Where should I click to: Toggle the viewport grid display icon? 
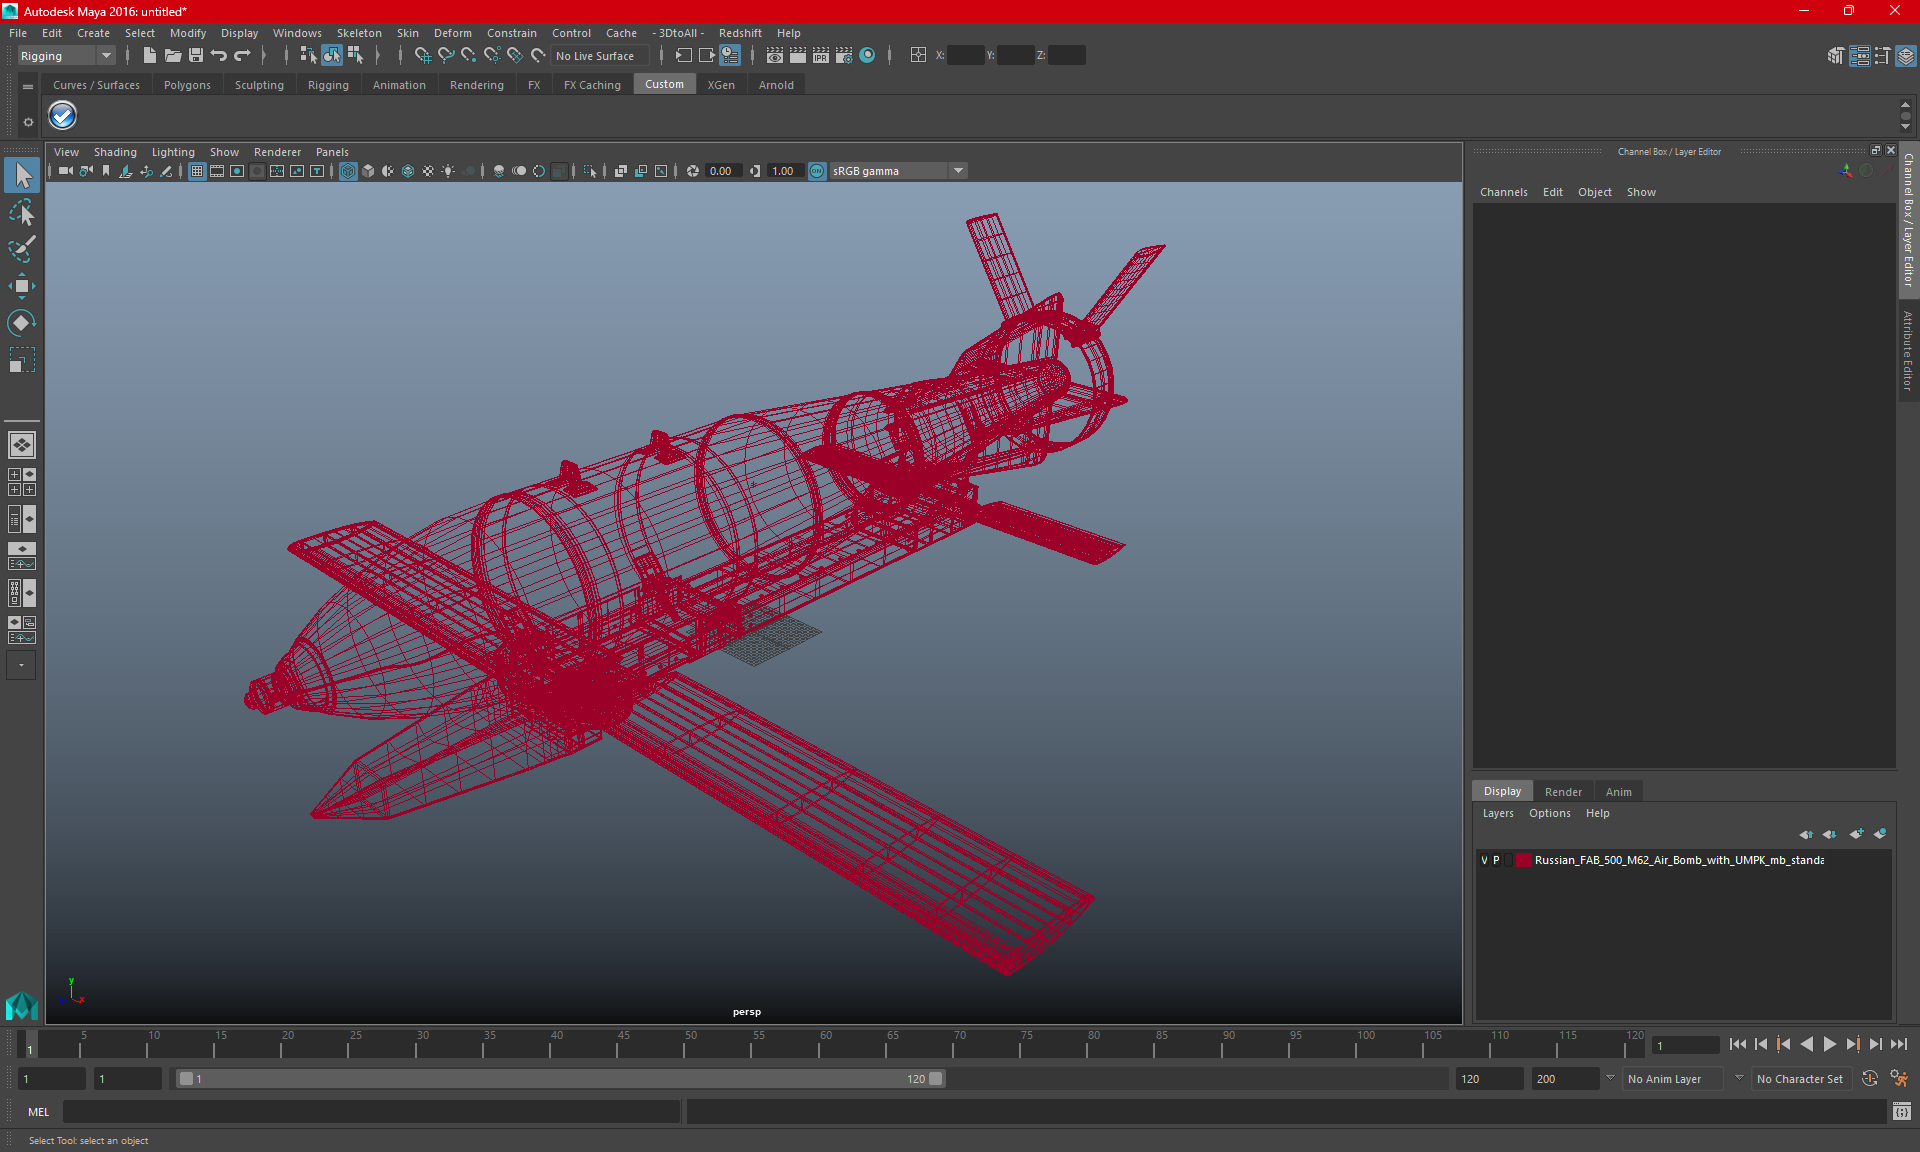(197, 171)
